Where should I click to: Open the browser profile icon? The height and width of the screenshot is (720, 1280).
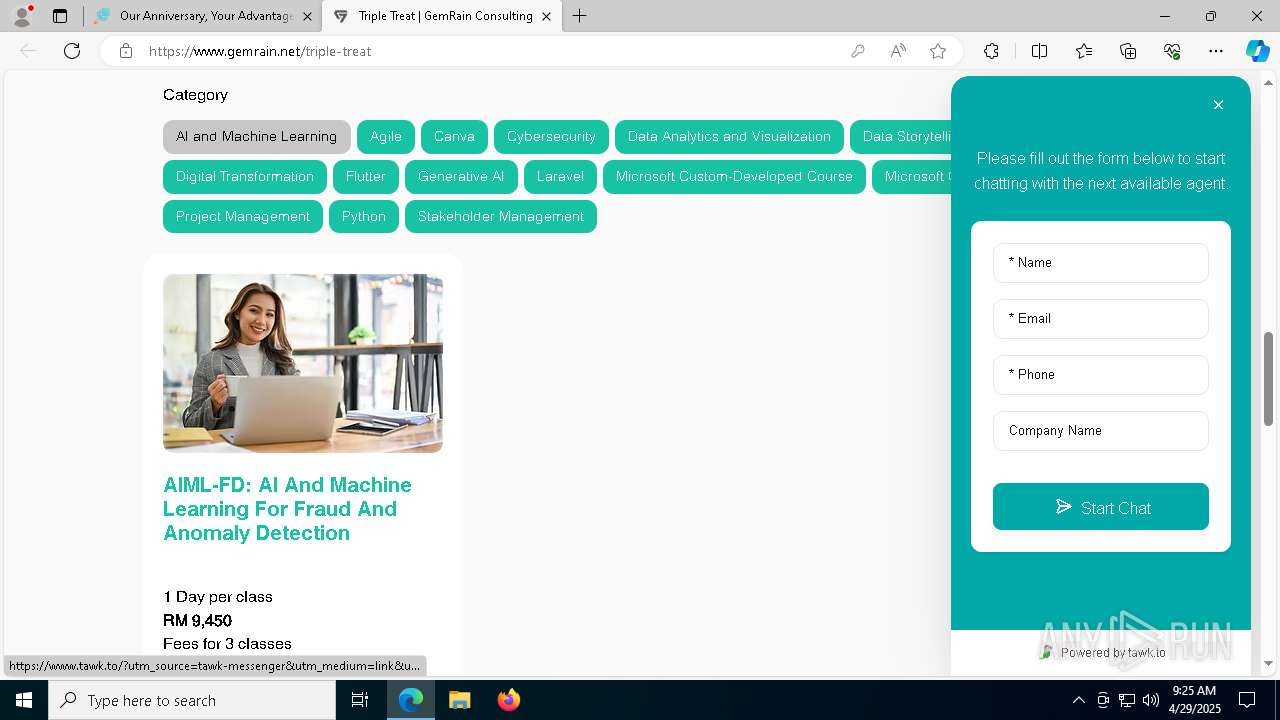[22, 16]
